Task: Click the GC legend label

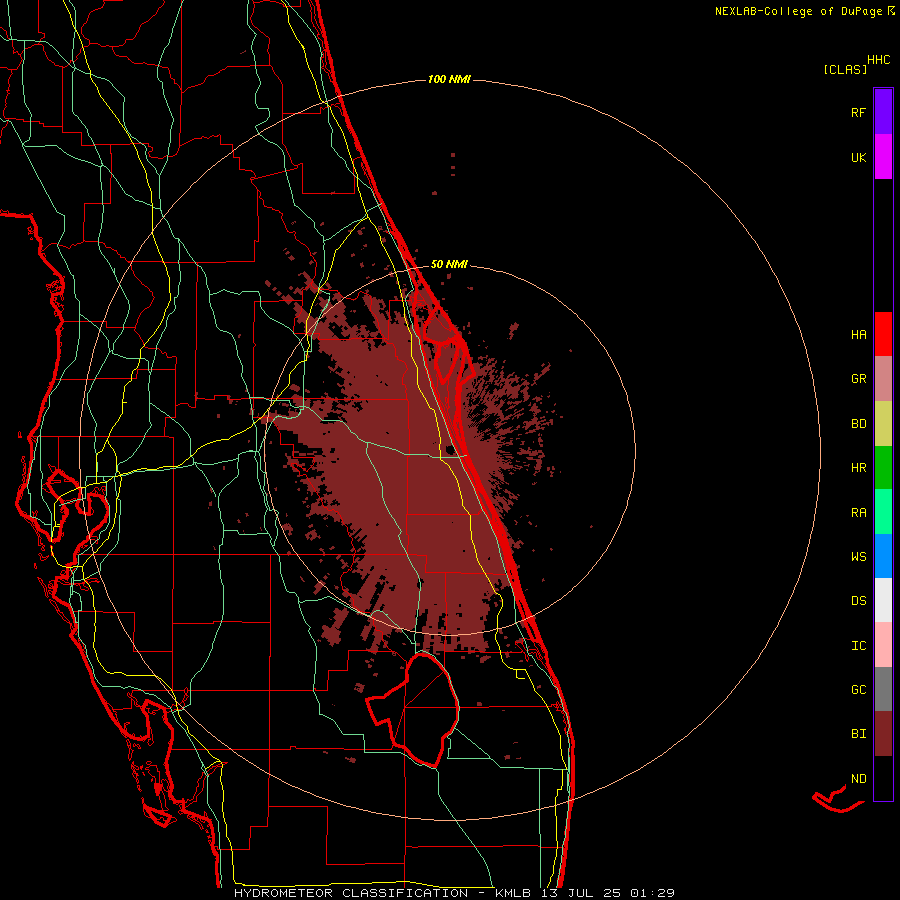Action: pos(858,690)
